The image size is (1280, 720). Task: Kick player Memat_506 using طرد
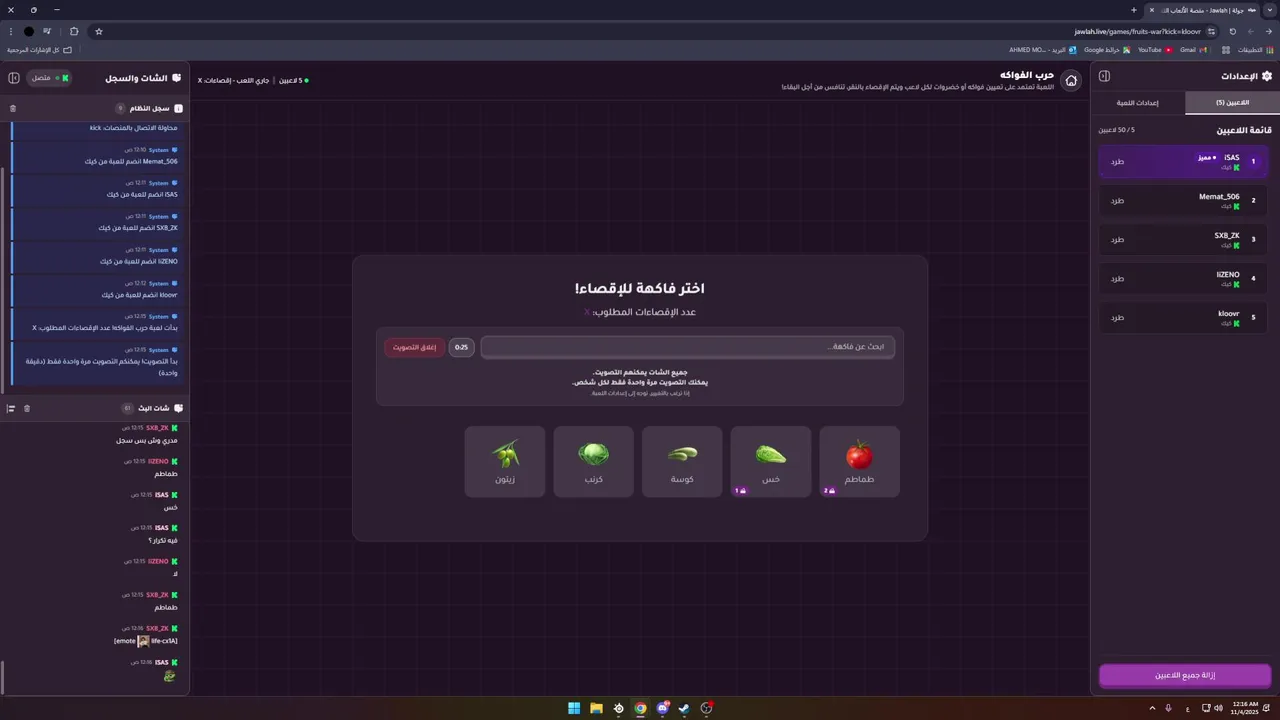[1118, 201]
